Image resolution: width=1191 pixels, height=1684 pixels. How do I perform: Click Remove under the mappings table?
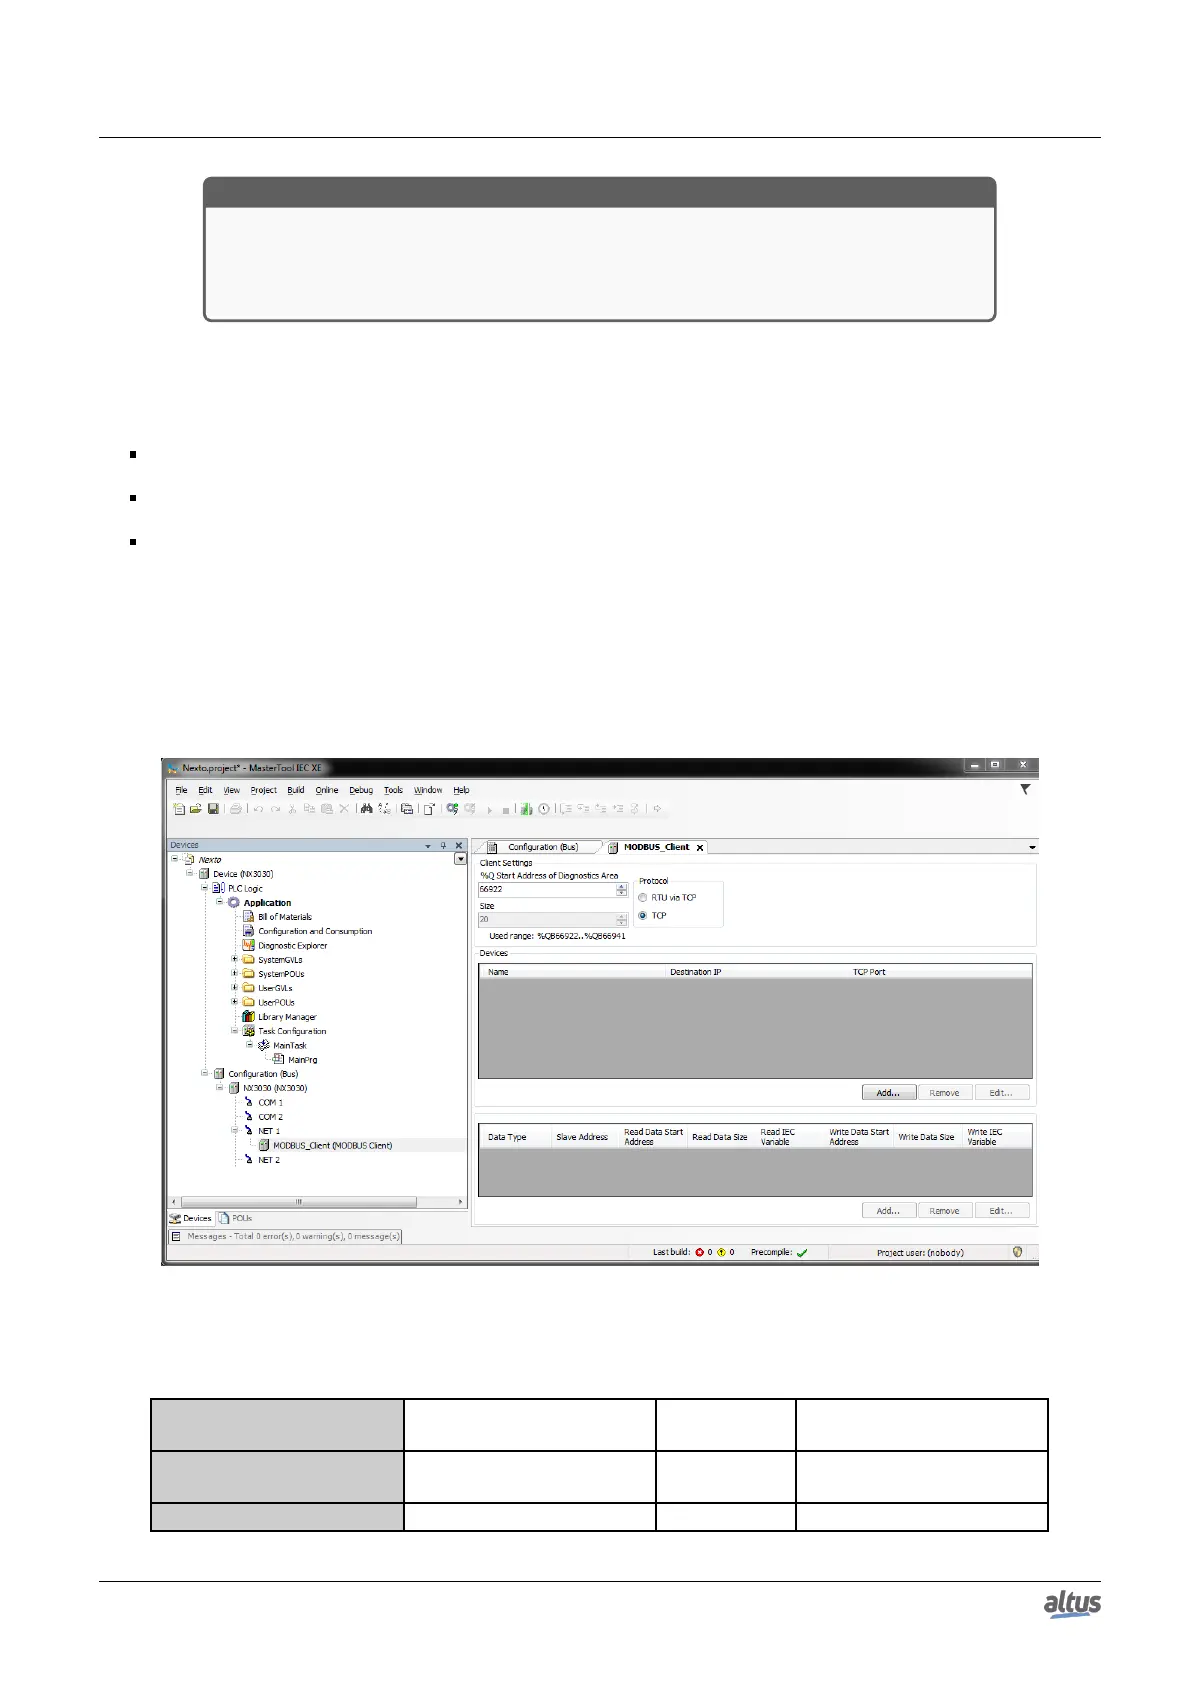[x=945, y=1211]
